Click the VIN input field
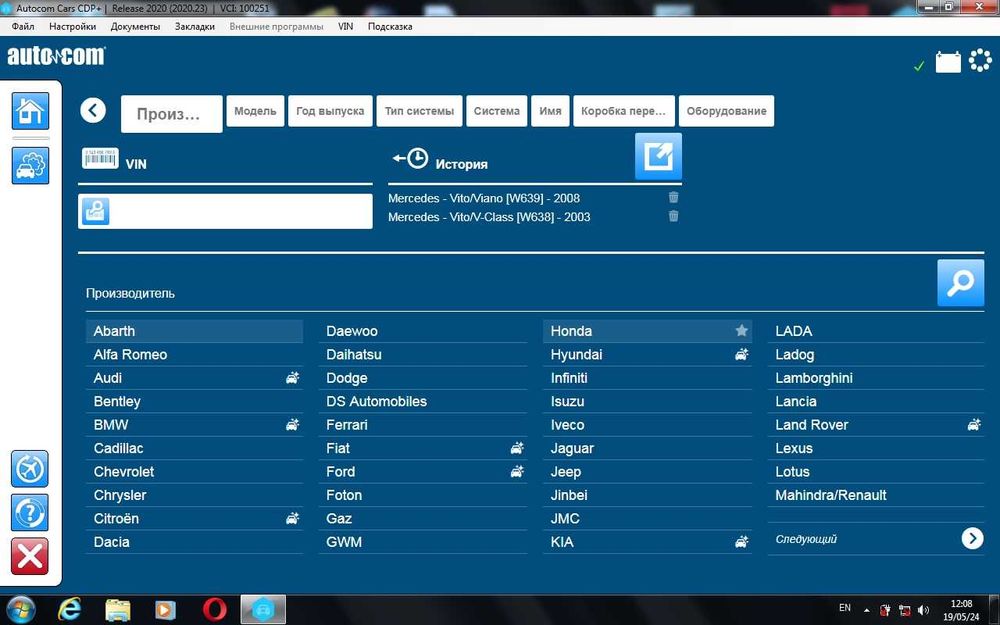 [x=225, y=211]
